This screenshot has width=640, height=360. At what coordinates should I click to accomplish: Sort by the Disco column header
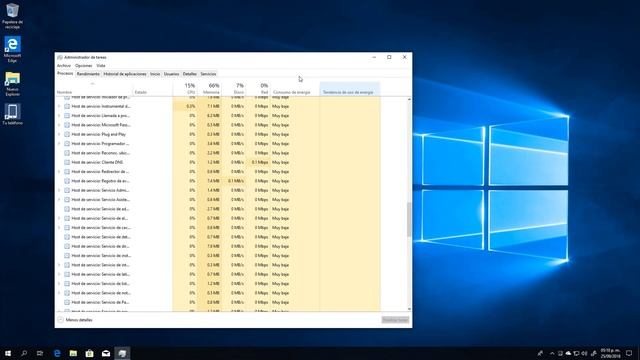[x=234, y=89]
